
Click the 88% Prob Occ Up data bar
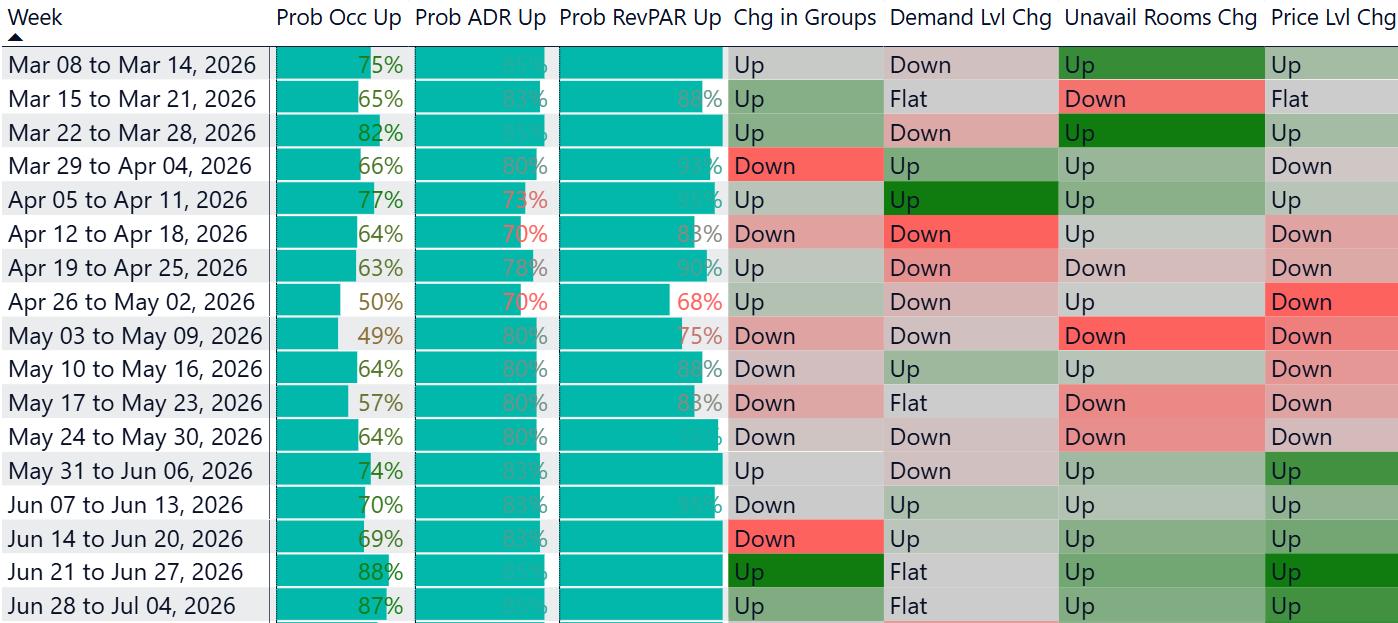(340, 572)
